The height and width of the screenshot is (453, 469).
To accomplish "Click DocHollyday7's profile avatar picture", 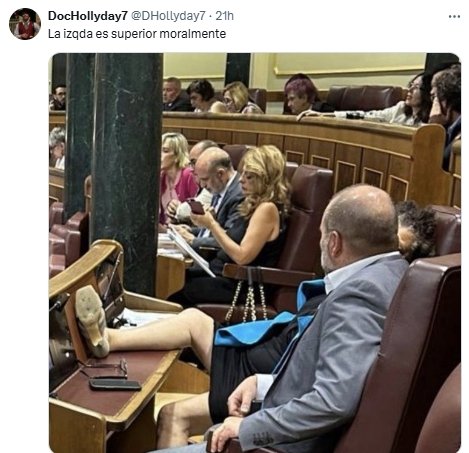I will [25, 24].
